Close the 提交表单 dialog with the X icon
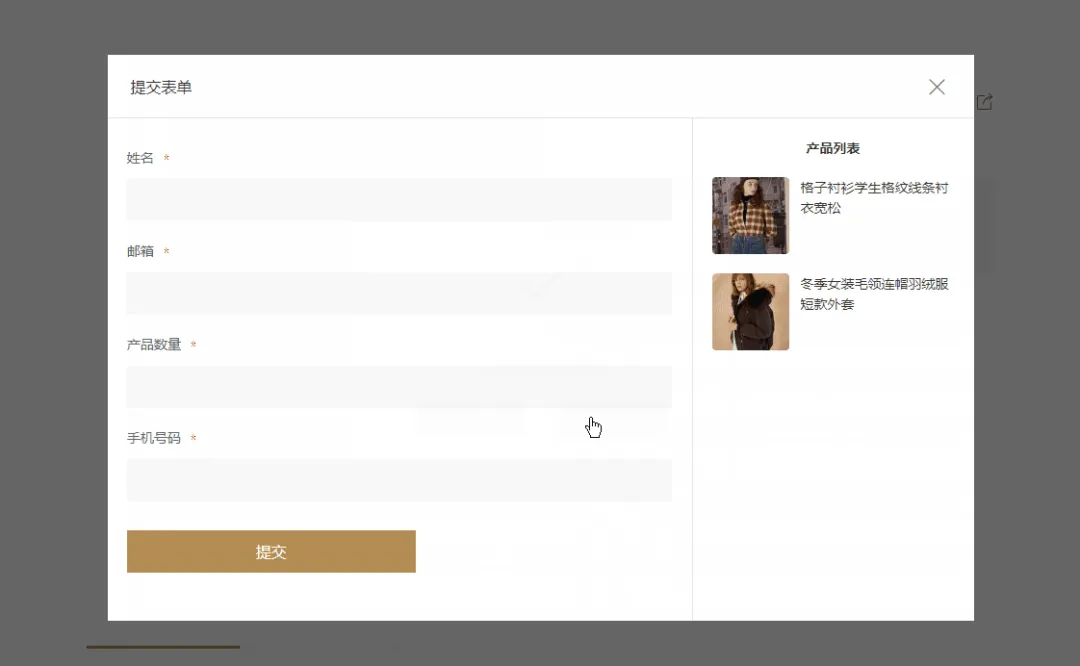The height and width of the screenshot is (666, 1080). [936, 87]
